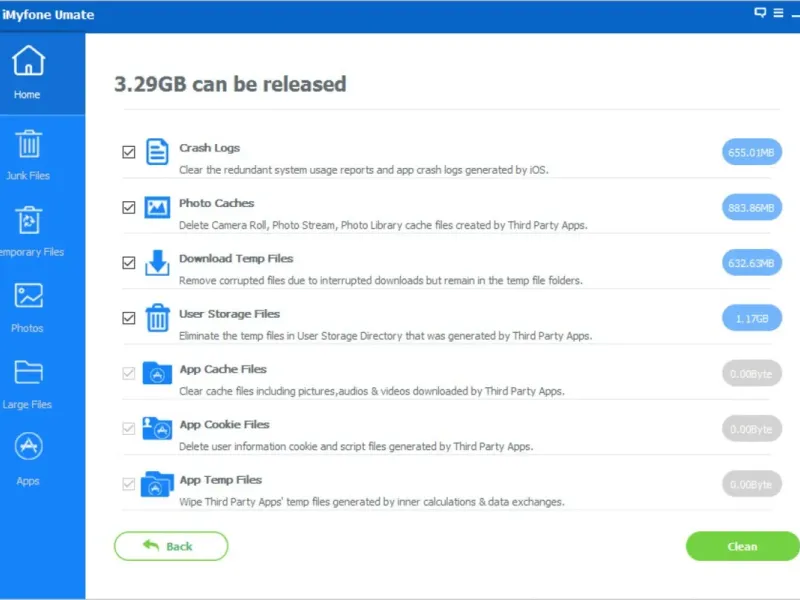Toggle the App Cookie Files checkbox
This screenshot has height=600, width=800.
coord(129,429)
